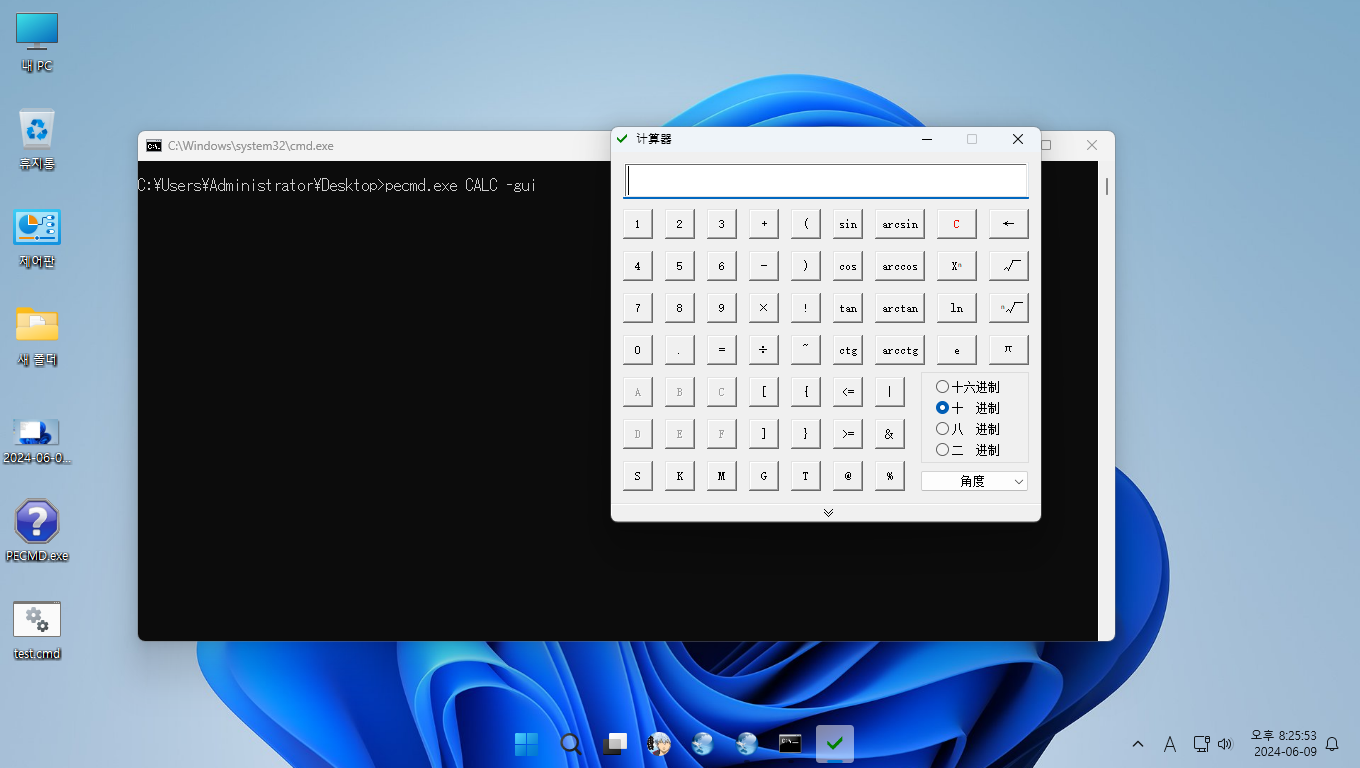Click the less-or-equal <= button
Screen dimensions: 1360x768
[847, 392]
